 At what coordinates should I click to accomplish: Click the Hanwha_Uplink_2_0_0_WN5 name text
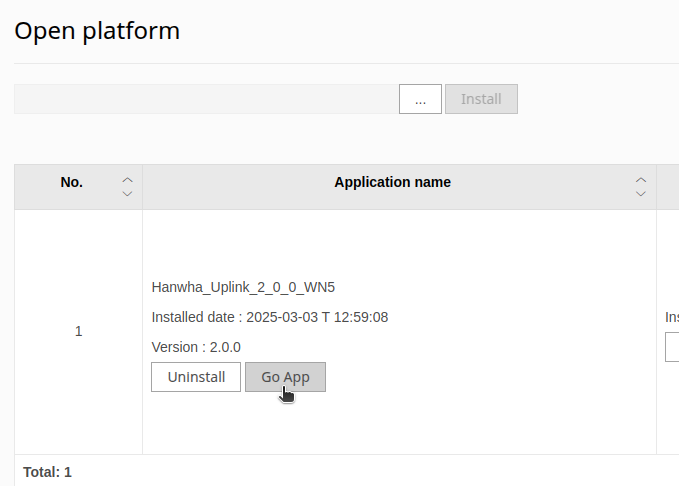click(243, 287)
